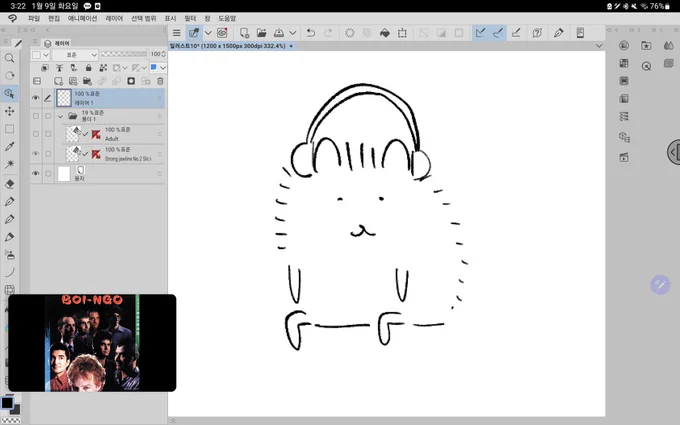
Task: Select the Zoom magnifier tool
Action: [9, 58]
